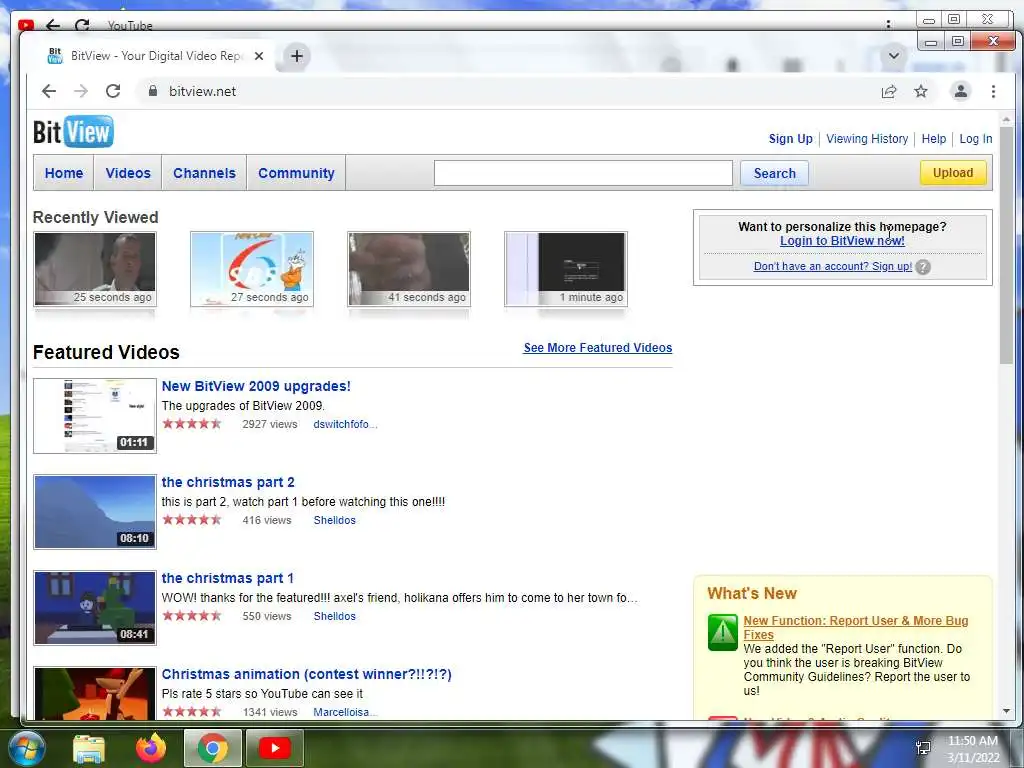1024x768 pixels.
Task: Bookmark this page with star icon
Action: pyautogui.click(x=921, y=91)
